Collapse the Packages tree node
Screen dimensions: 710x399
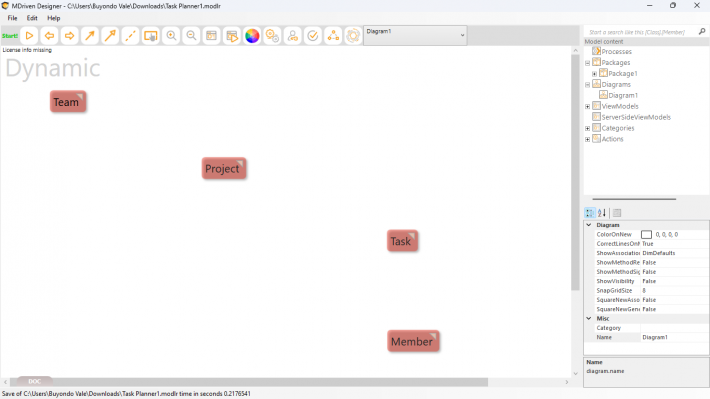588,63
